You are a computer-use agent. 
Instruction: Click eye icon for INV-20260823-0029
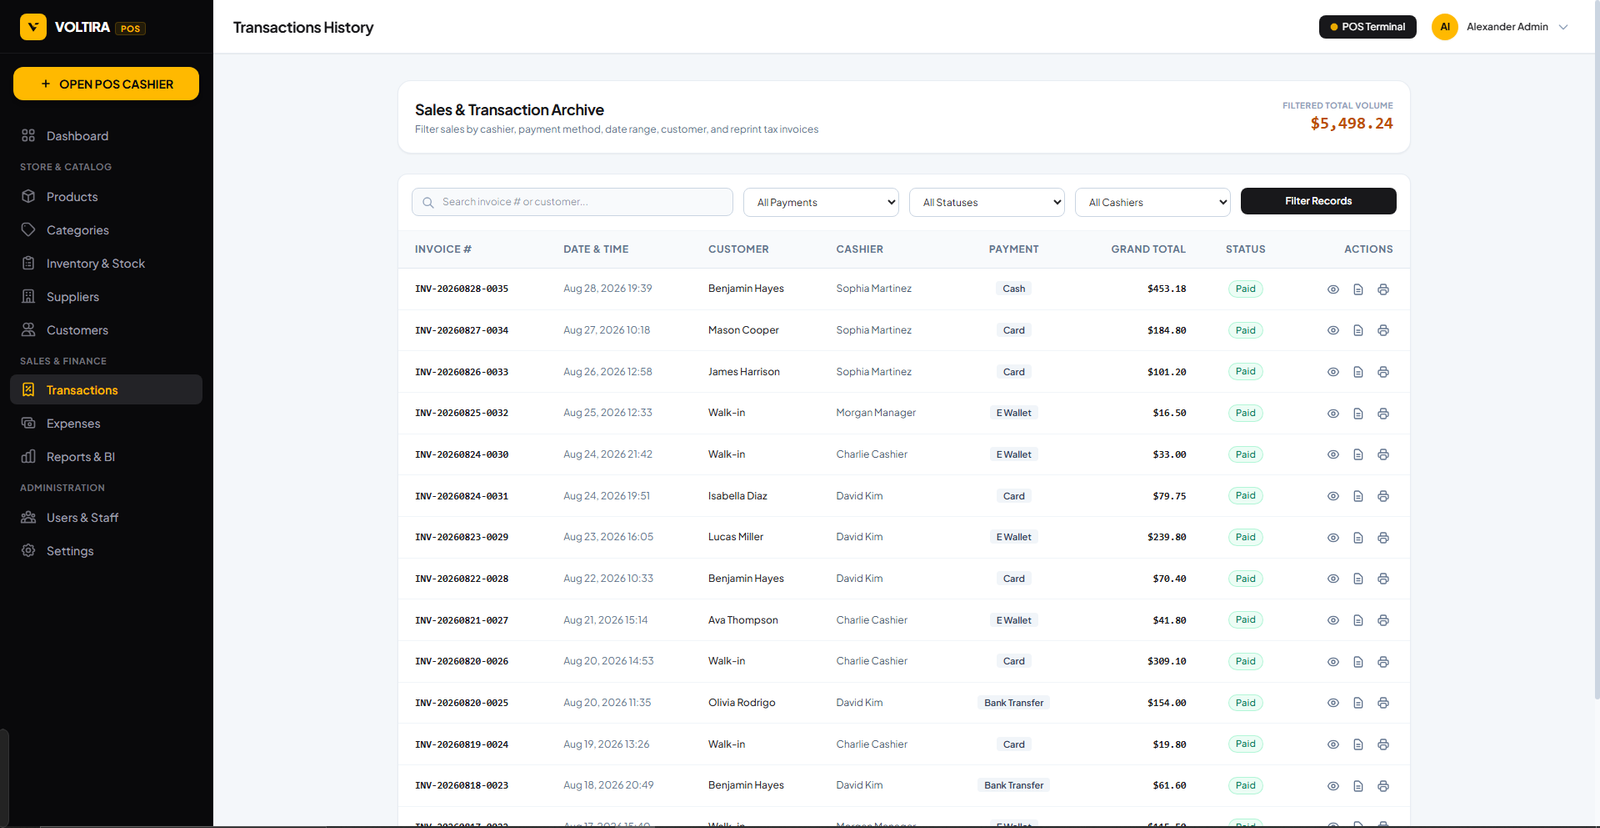click(x=1333, y=538)
